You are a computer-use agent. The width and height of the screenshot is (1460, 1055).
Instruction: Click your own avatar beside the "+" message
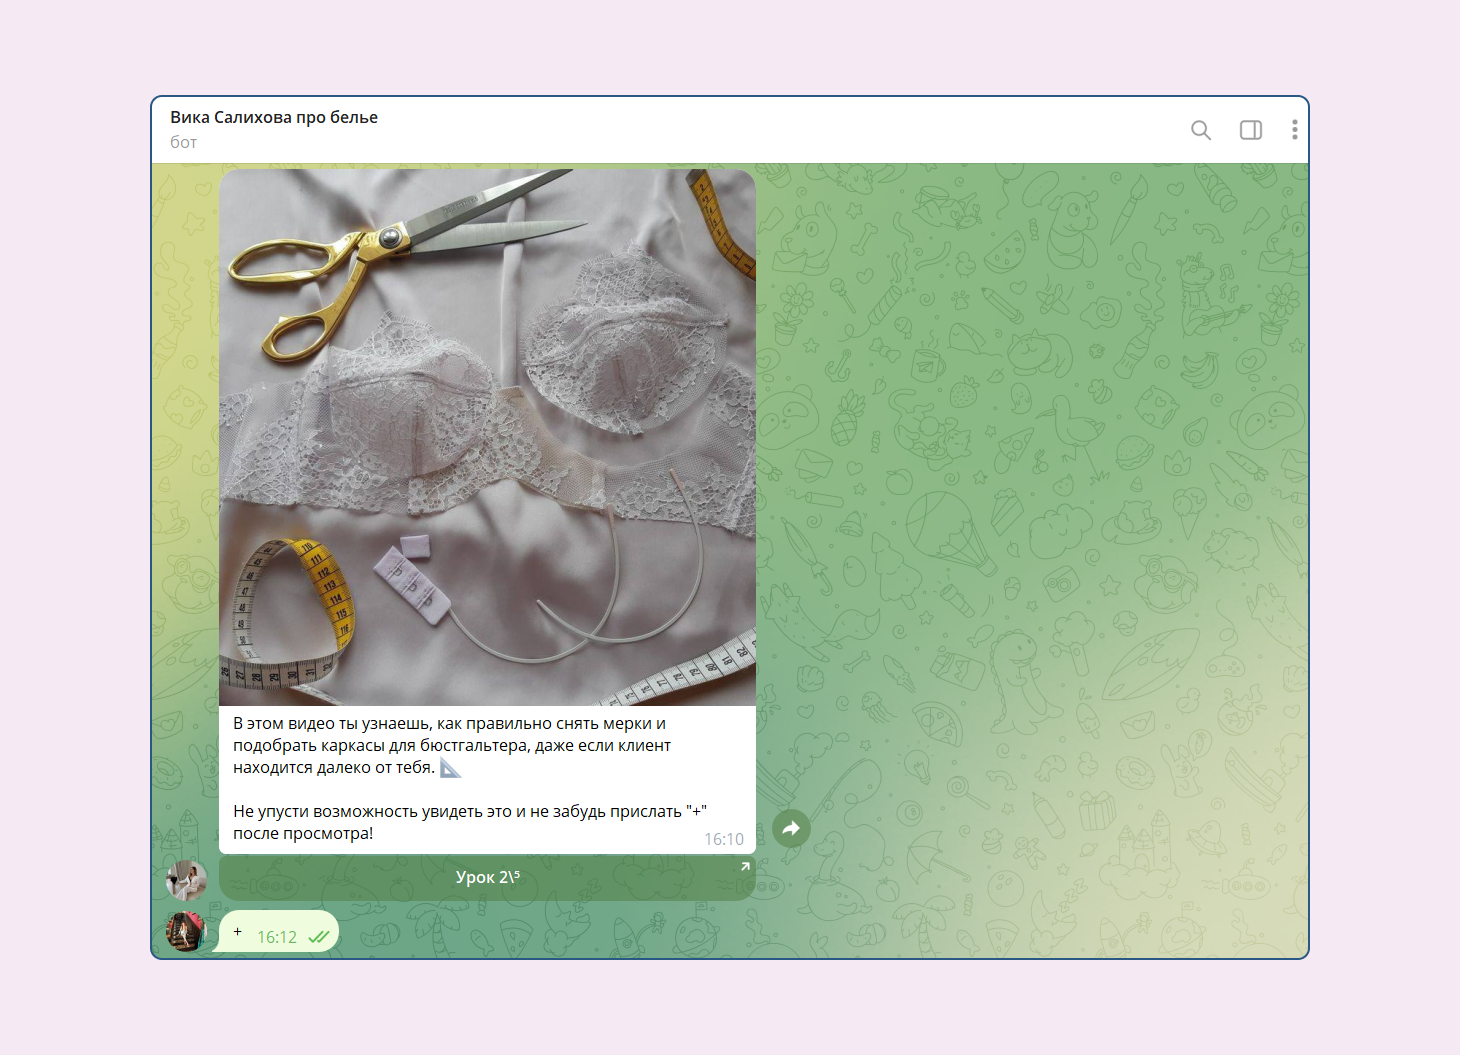[x=186, y=931]
